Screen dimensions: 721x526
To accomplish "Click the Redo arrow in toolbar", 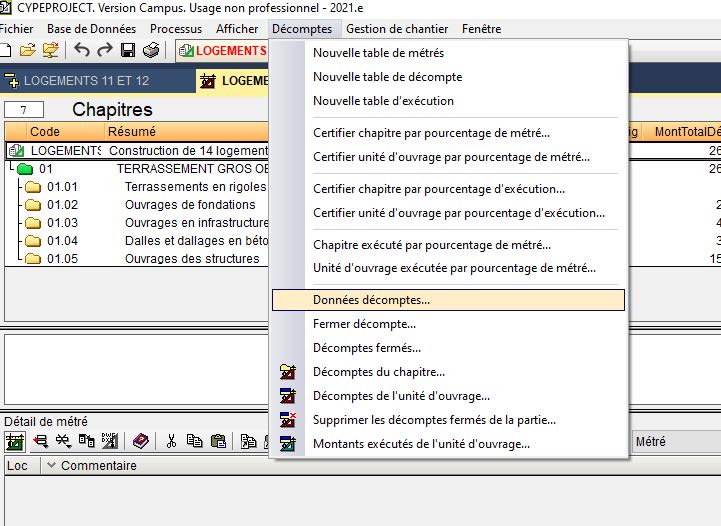I will (x=104, y=50).
